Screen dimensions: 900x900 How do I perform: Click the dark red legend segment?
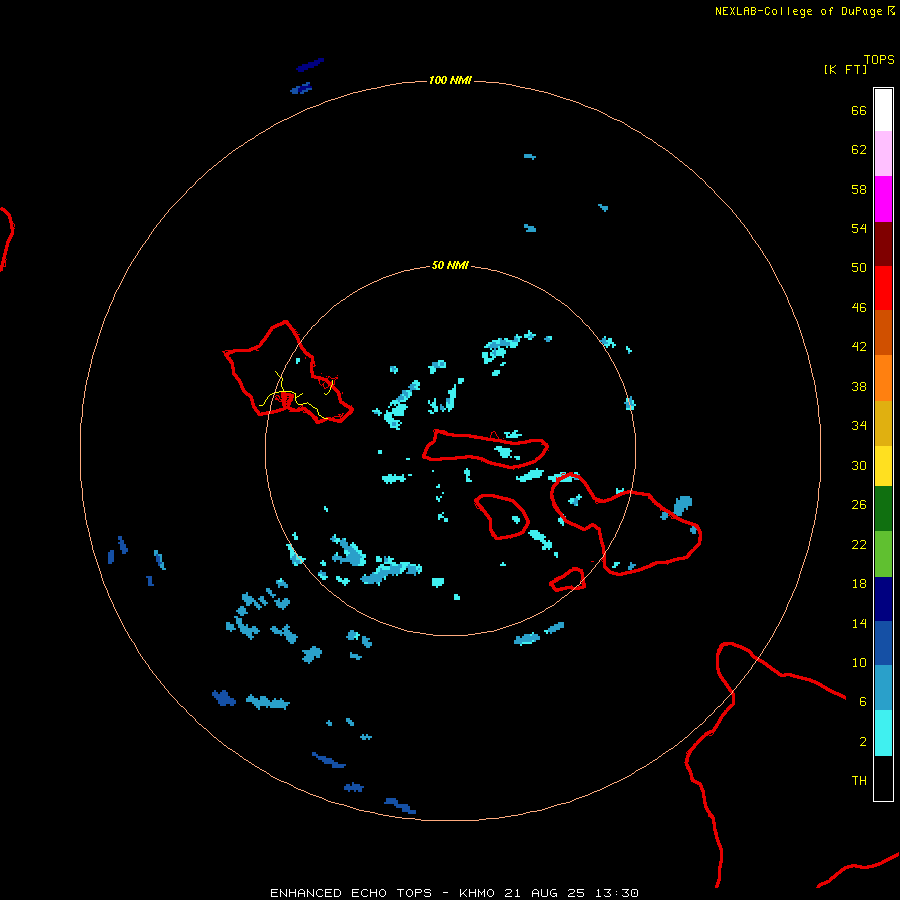(x=883, y=243)
